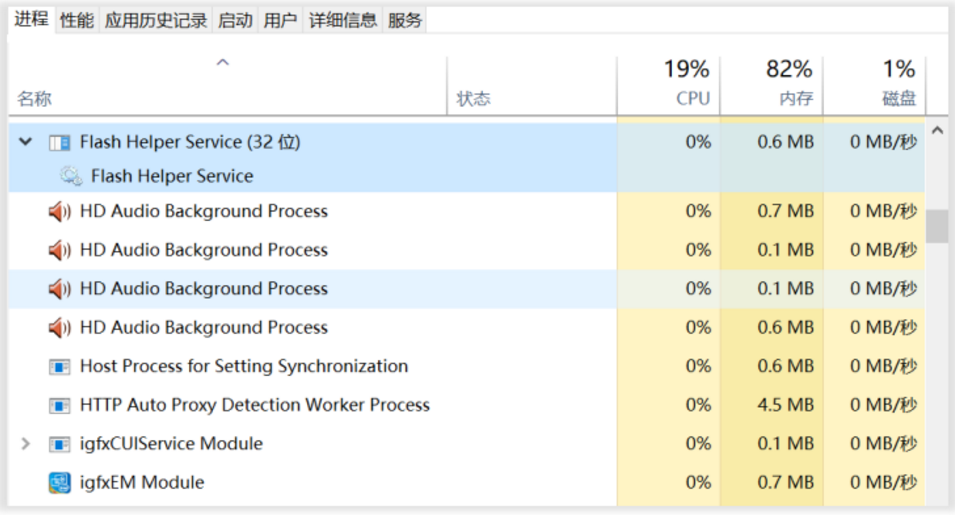Click the 磁盘 column header

click(875, 84)
